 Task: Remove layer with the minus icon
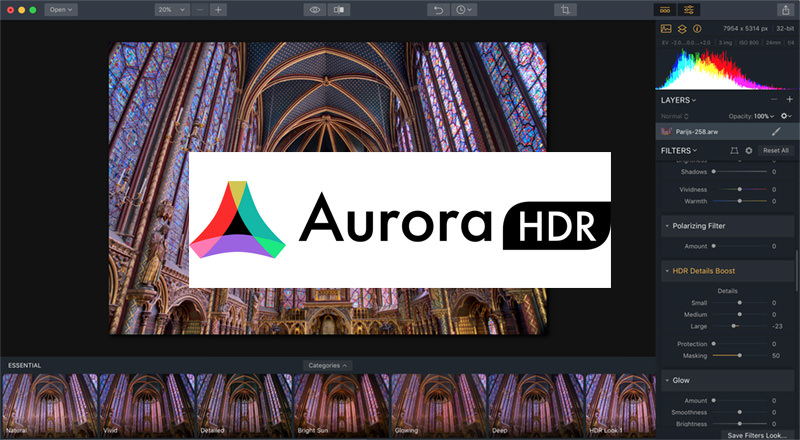tap(774, 100)
